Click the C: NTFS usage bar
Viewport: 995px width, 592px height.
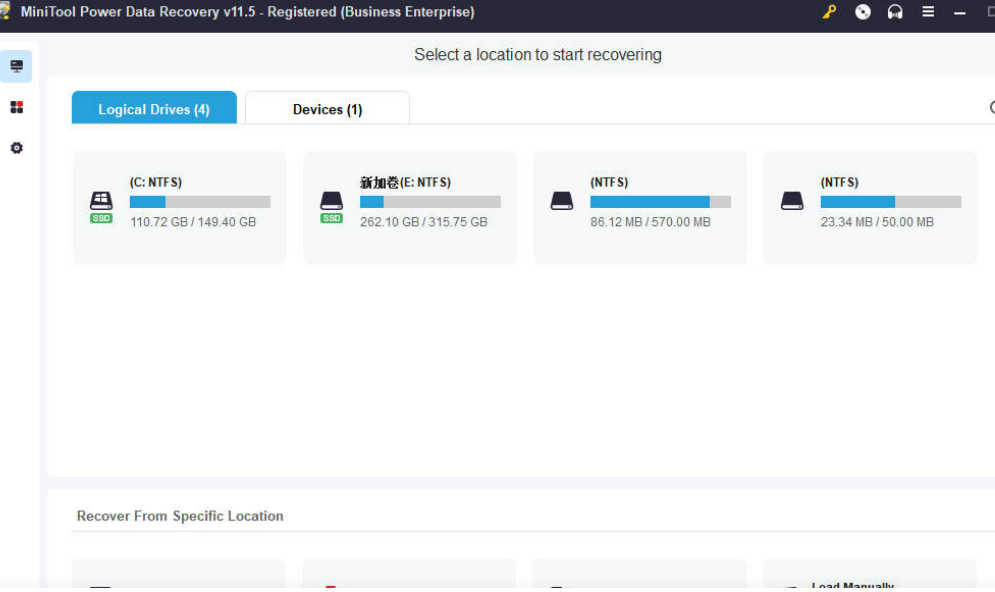tap(200, 202)
